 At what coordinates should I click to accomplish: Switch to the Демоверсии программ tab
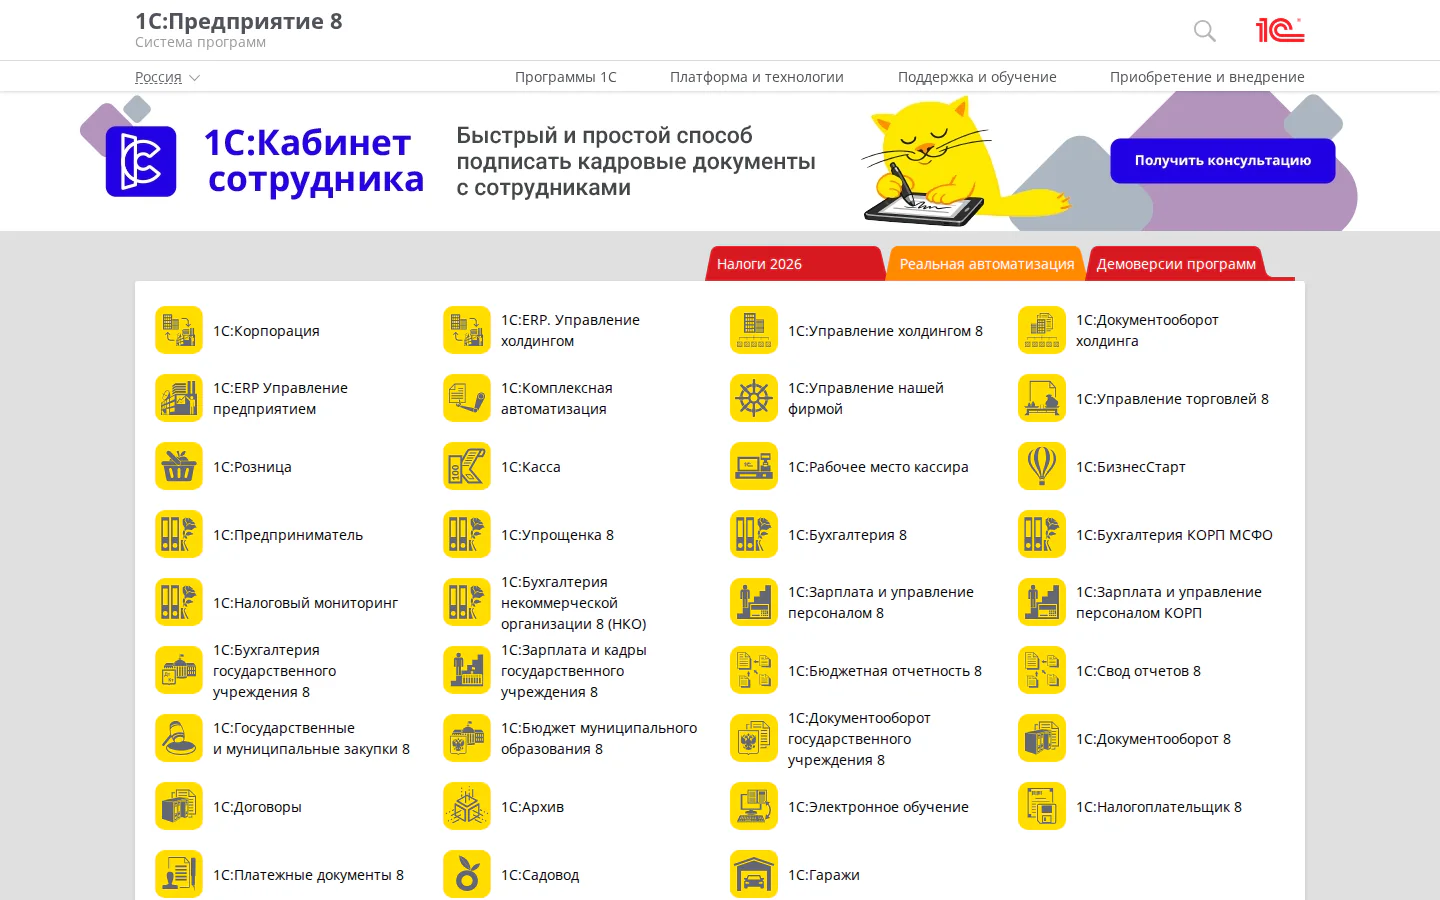[x=1176, y=263]
